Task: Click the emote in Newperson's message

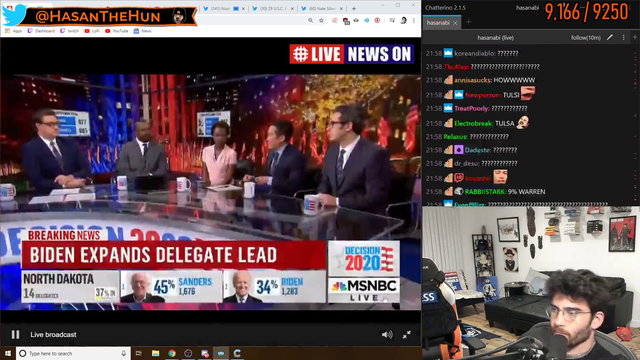Action: point(528,94)
